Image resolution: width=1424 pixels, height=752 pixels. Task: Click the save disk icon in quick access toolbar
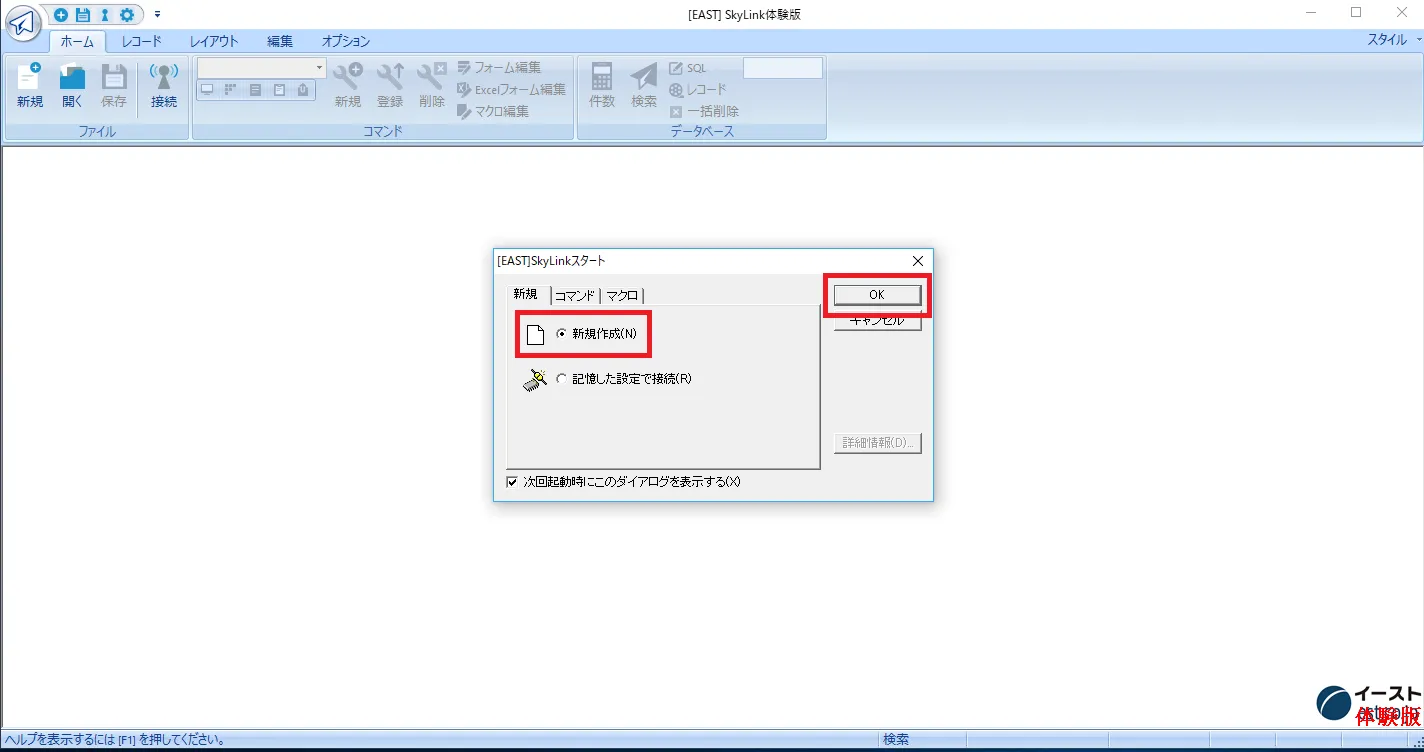(83, 15)
